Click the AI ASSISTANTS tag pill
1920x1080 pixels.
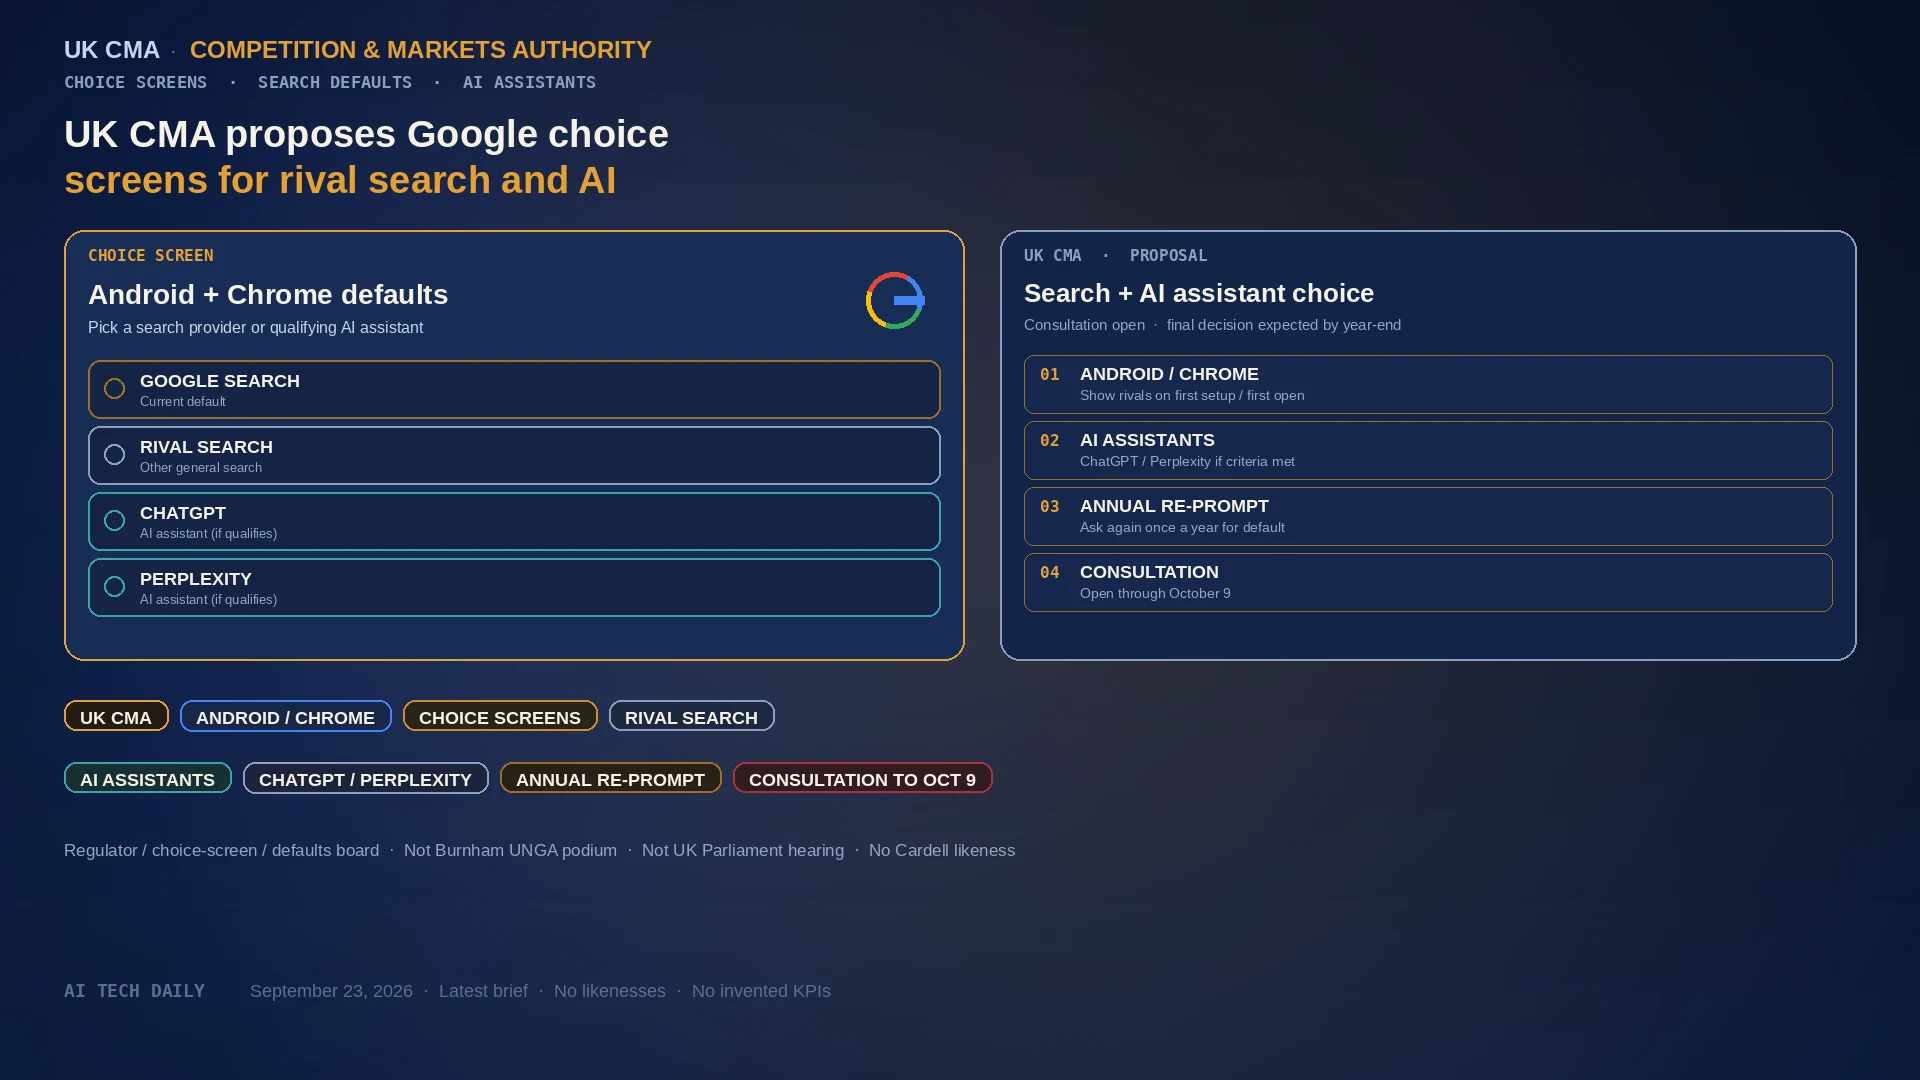[x=147, y=778]
